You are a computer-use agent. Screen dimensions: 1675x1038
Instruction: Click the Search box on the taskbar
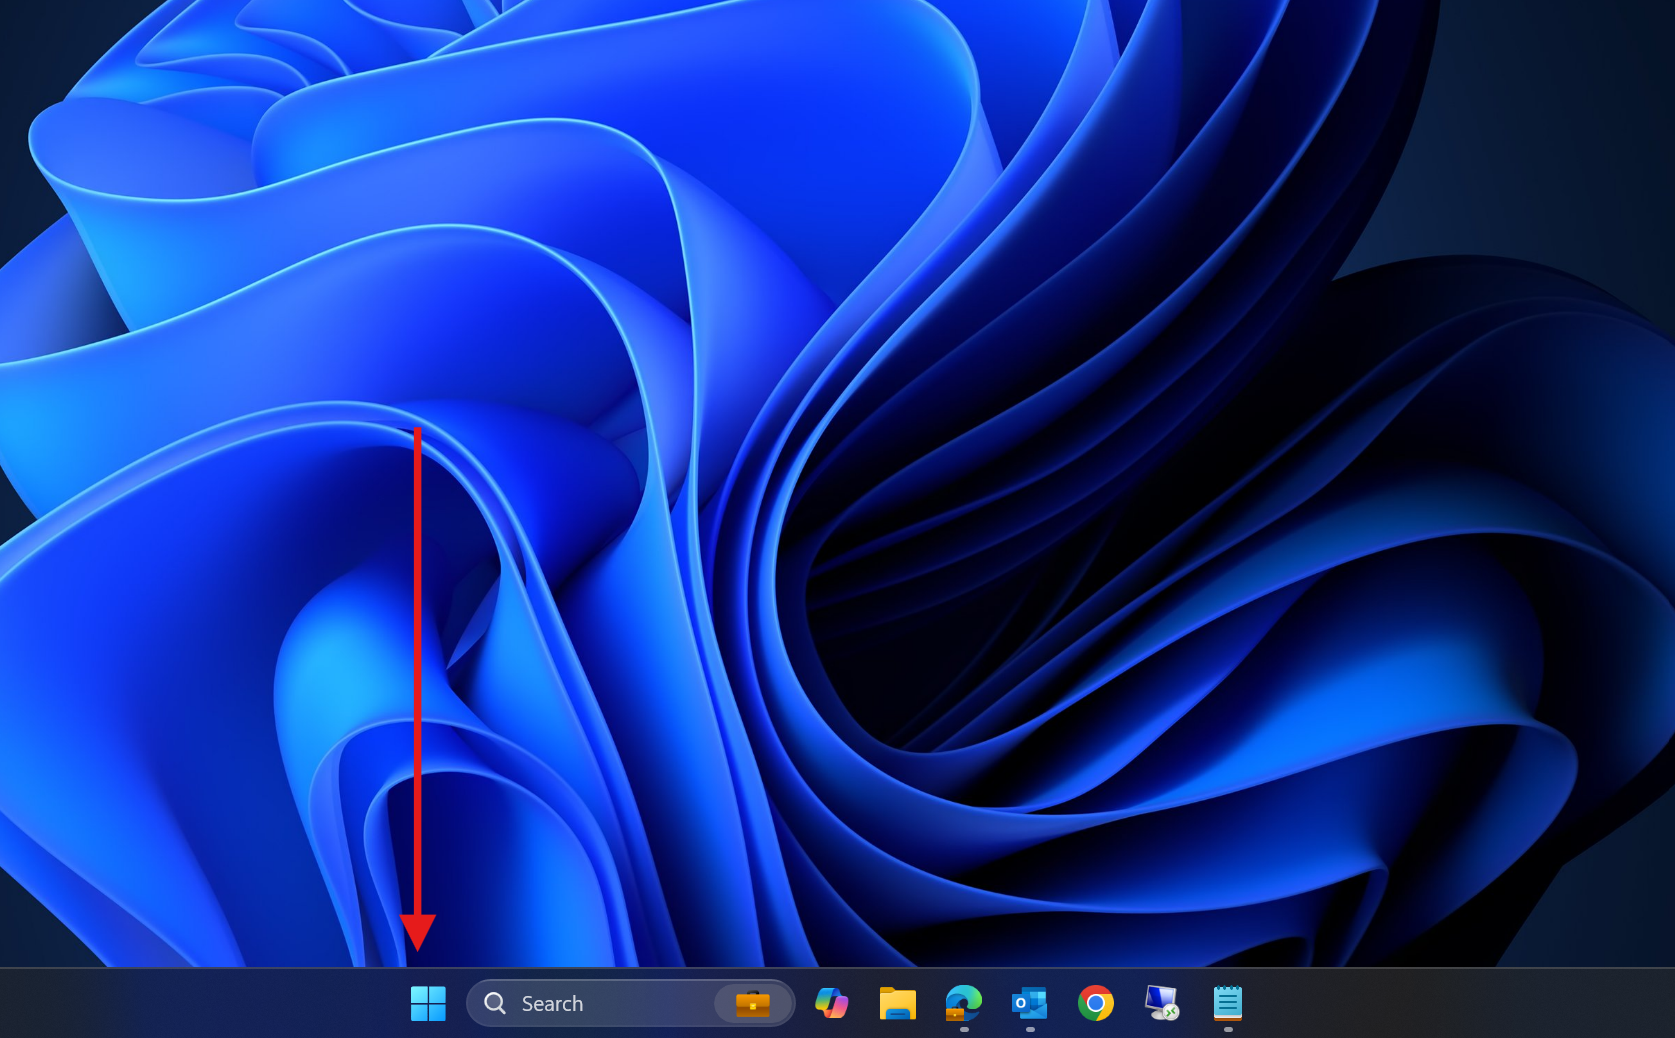point(630,1003)
